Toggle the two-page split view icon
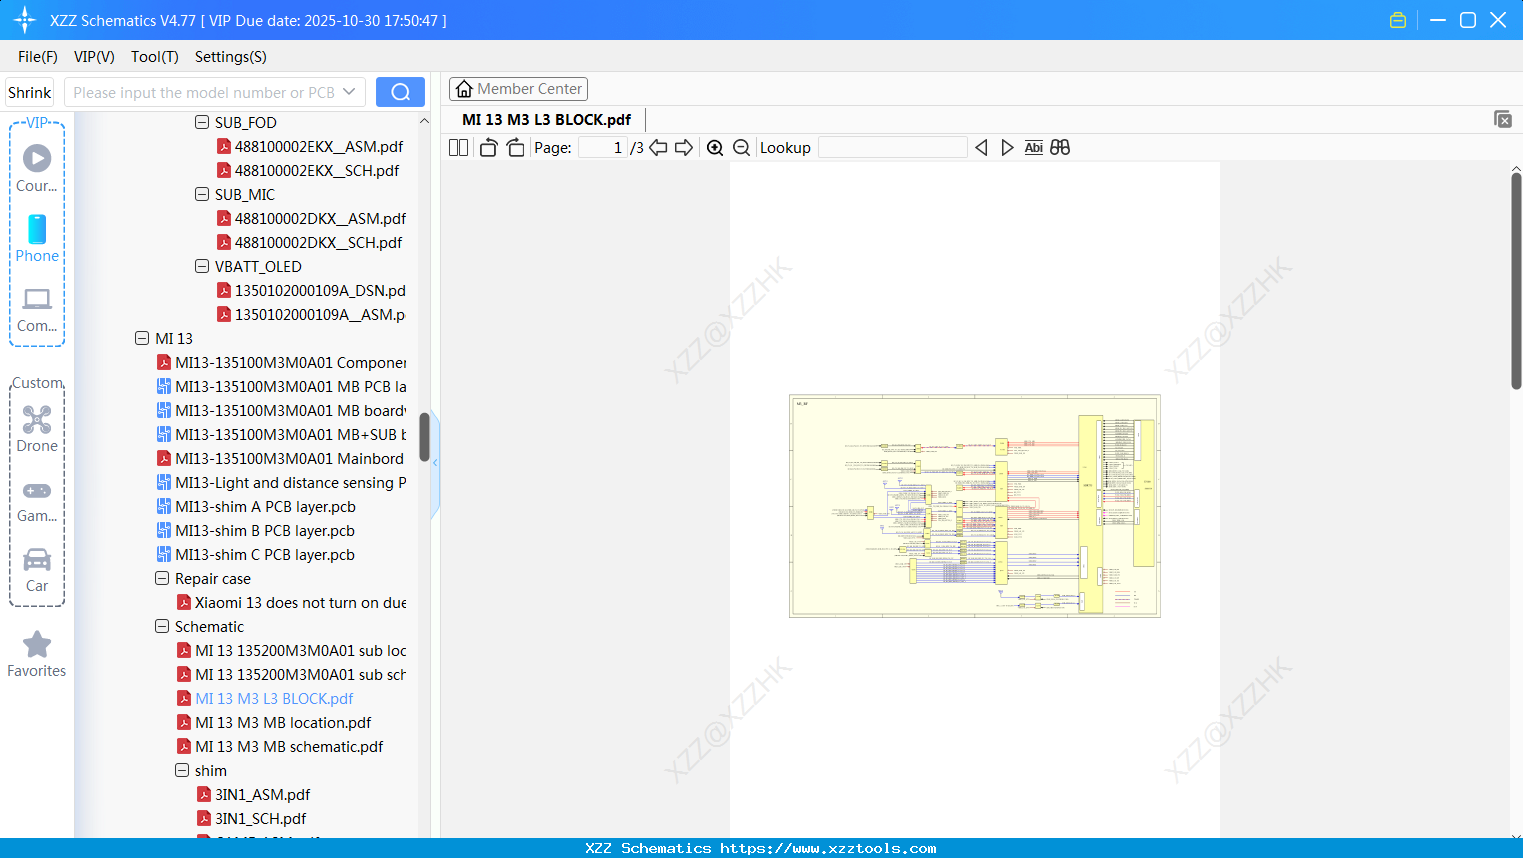 (x=458, y=148)
